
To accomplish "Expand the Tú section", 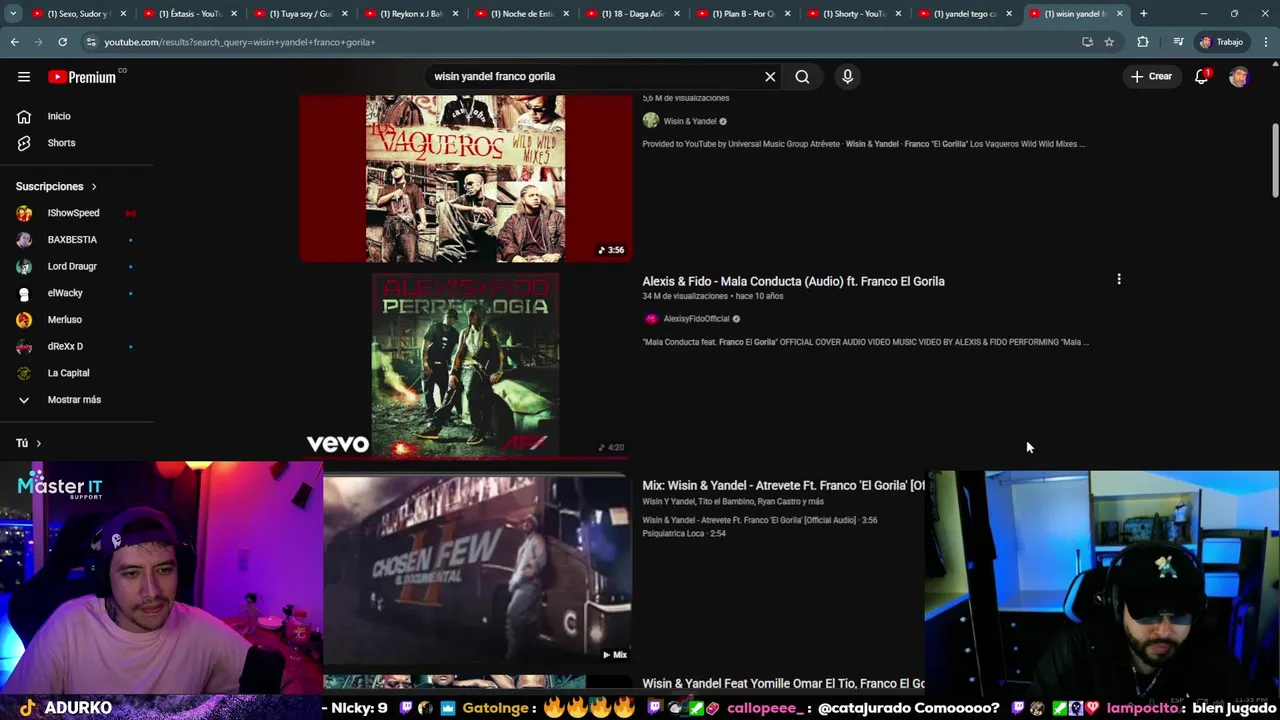I will pos(29,443).
